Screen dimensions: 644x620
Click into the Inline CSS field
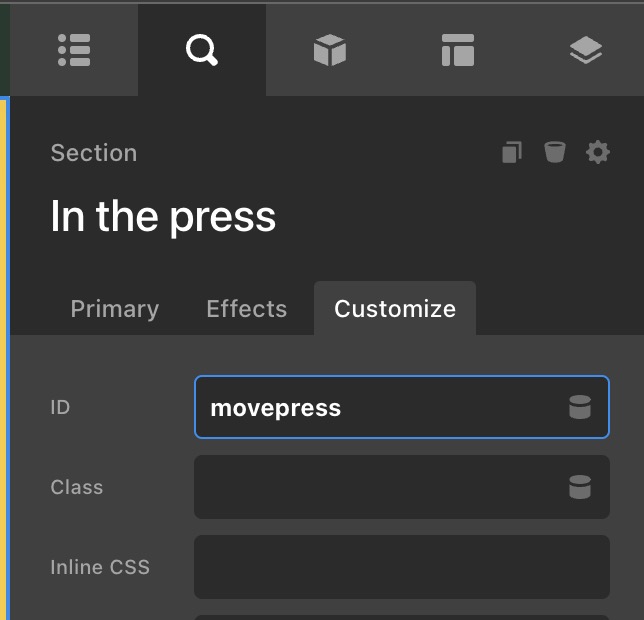pos(401,567)
